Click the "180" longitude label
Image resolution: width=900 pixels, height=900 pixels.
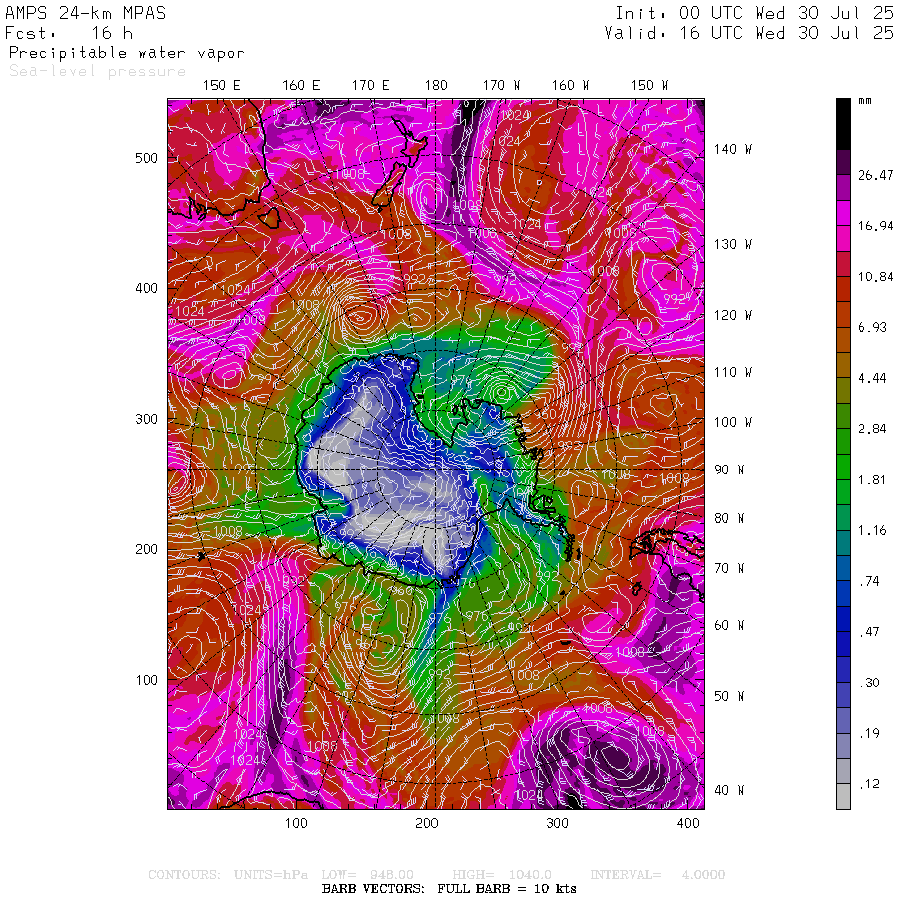pyautogui.click(x=436, y=86)
